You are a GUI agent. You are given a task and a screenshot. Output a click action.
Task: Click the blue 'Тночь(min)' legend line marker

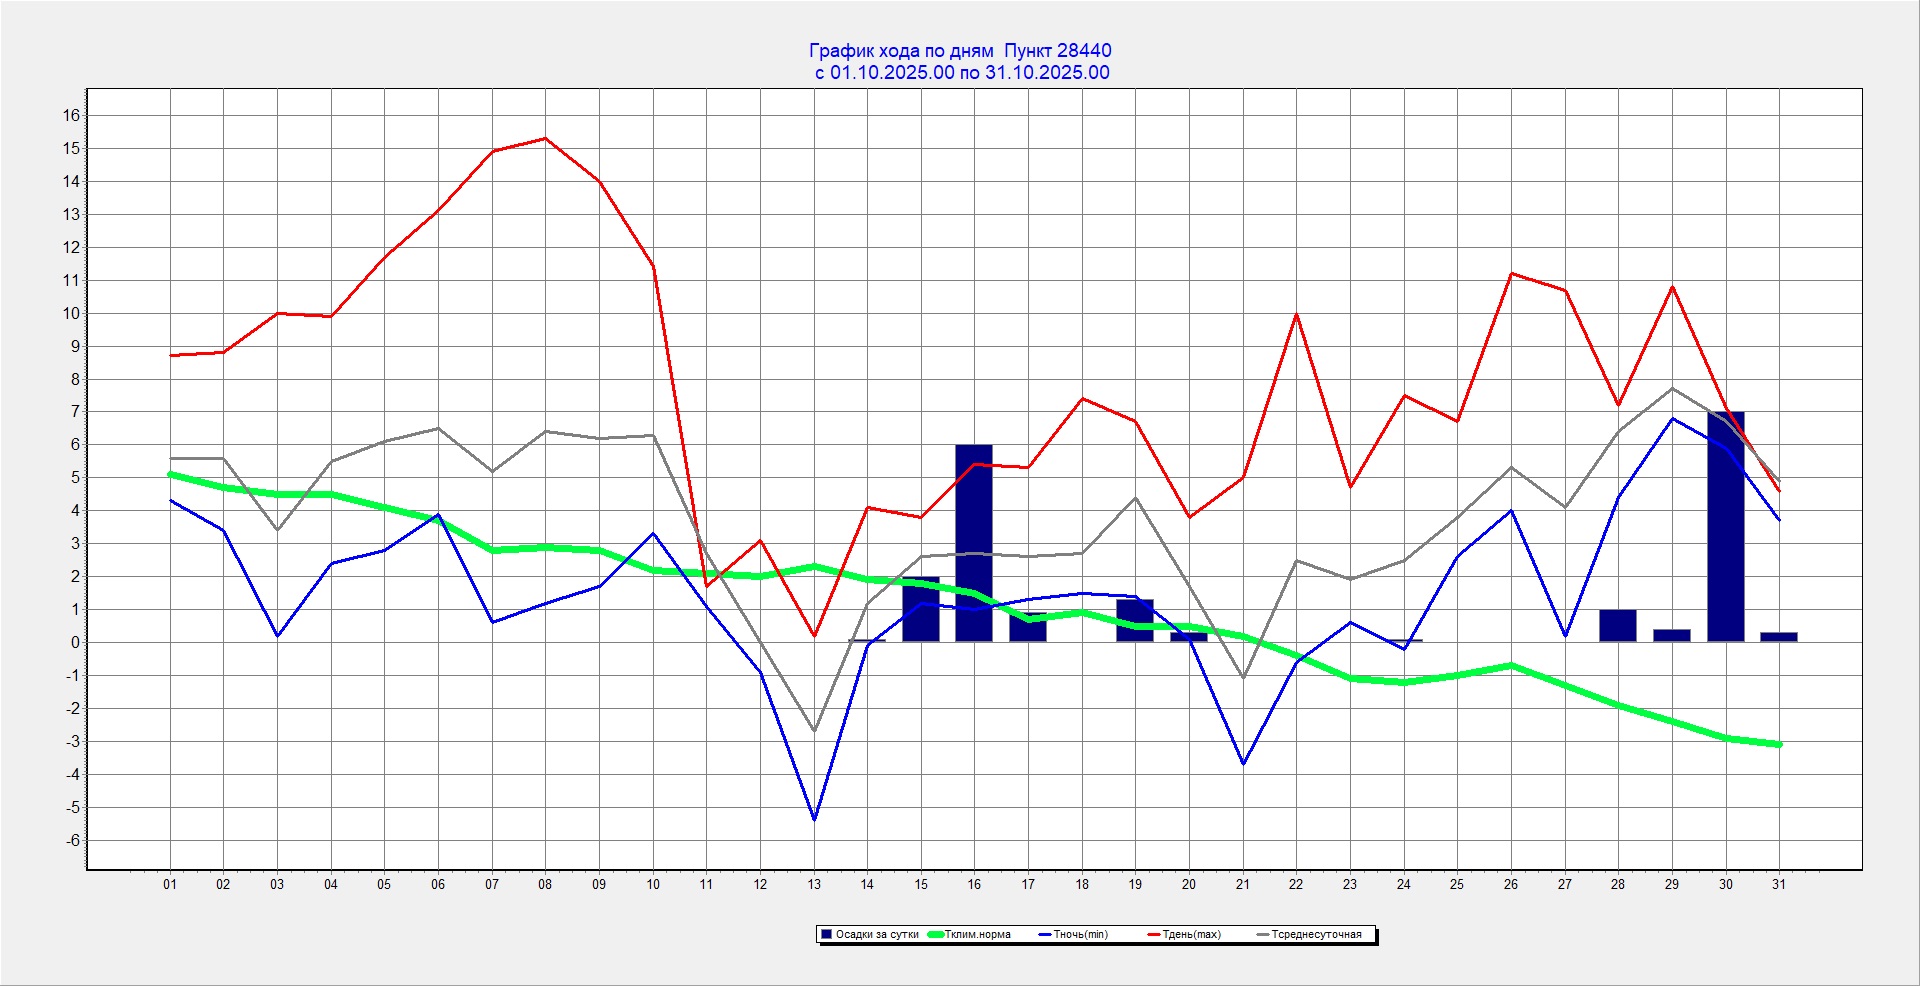pyautogui.click(x=1045, y=935)
